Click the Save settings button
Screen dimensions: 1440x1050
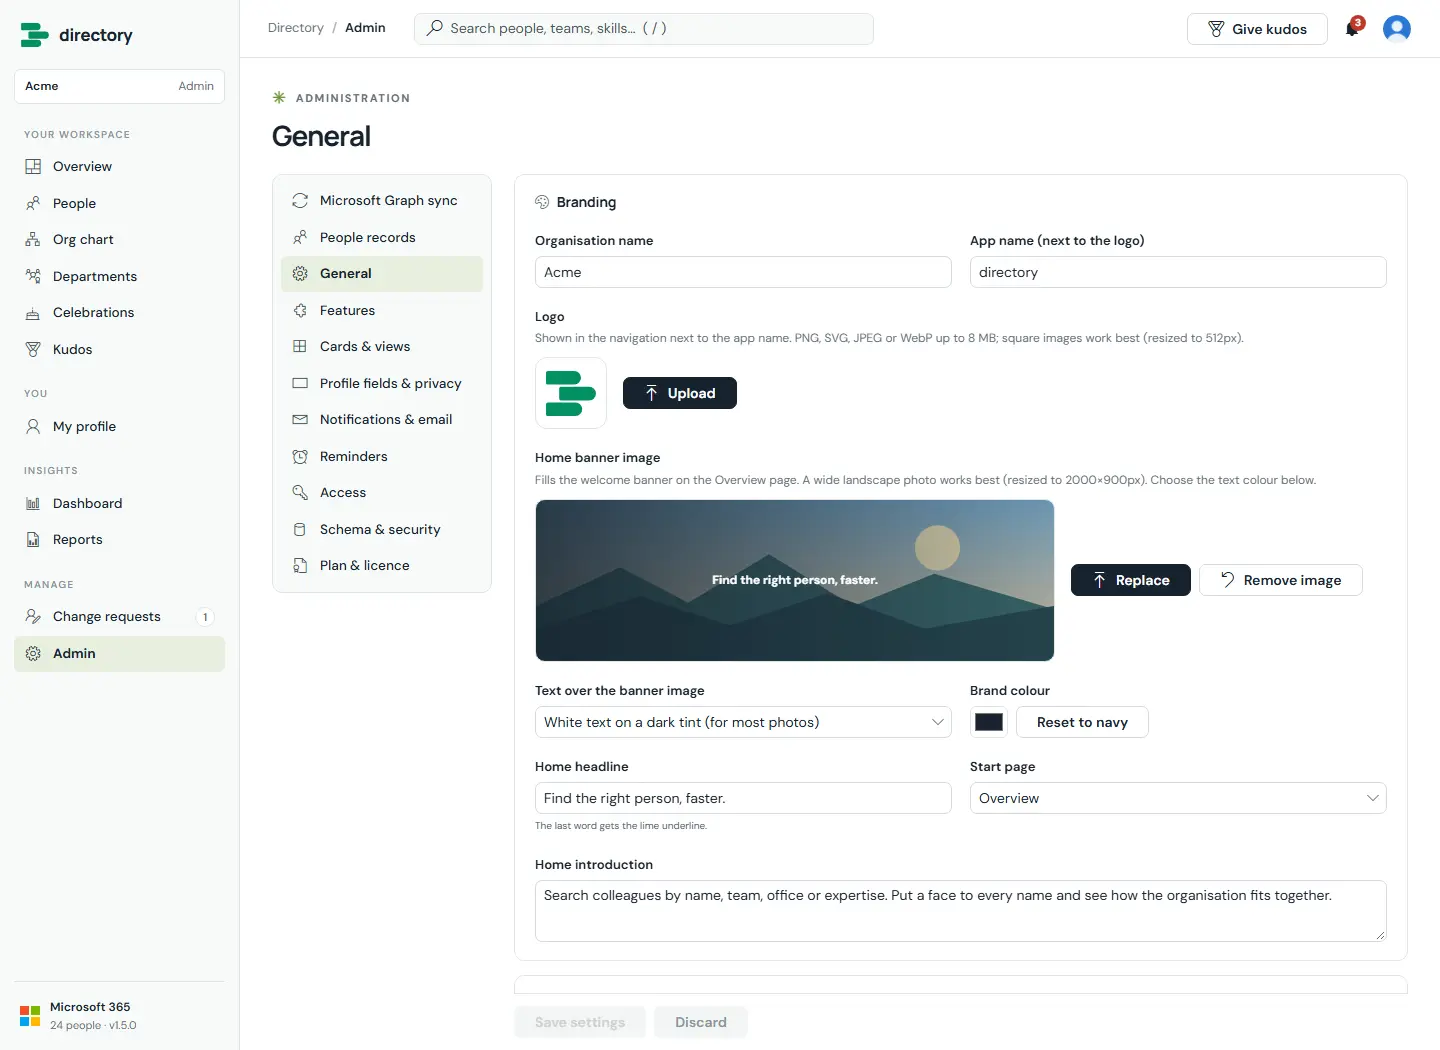pos(580,1022)
